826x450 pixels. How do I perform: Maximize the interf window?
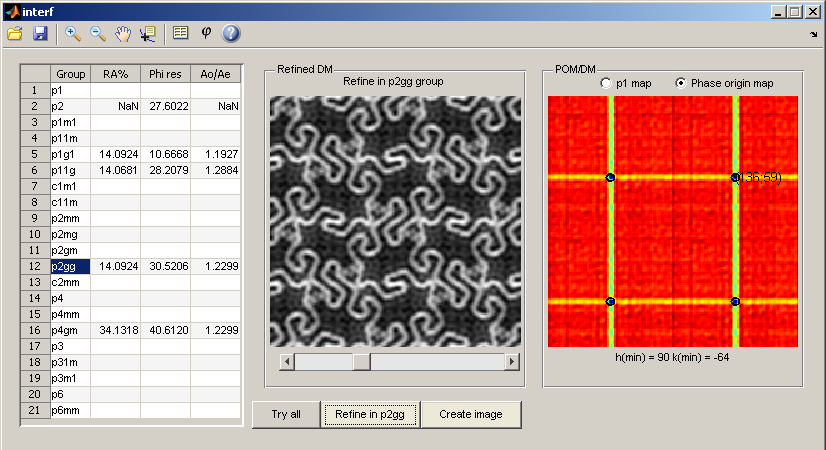coord(795,12)
